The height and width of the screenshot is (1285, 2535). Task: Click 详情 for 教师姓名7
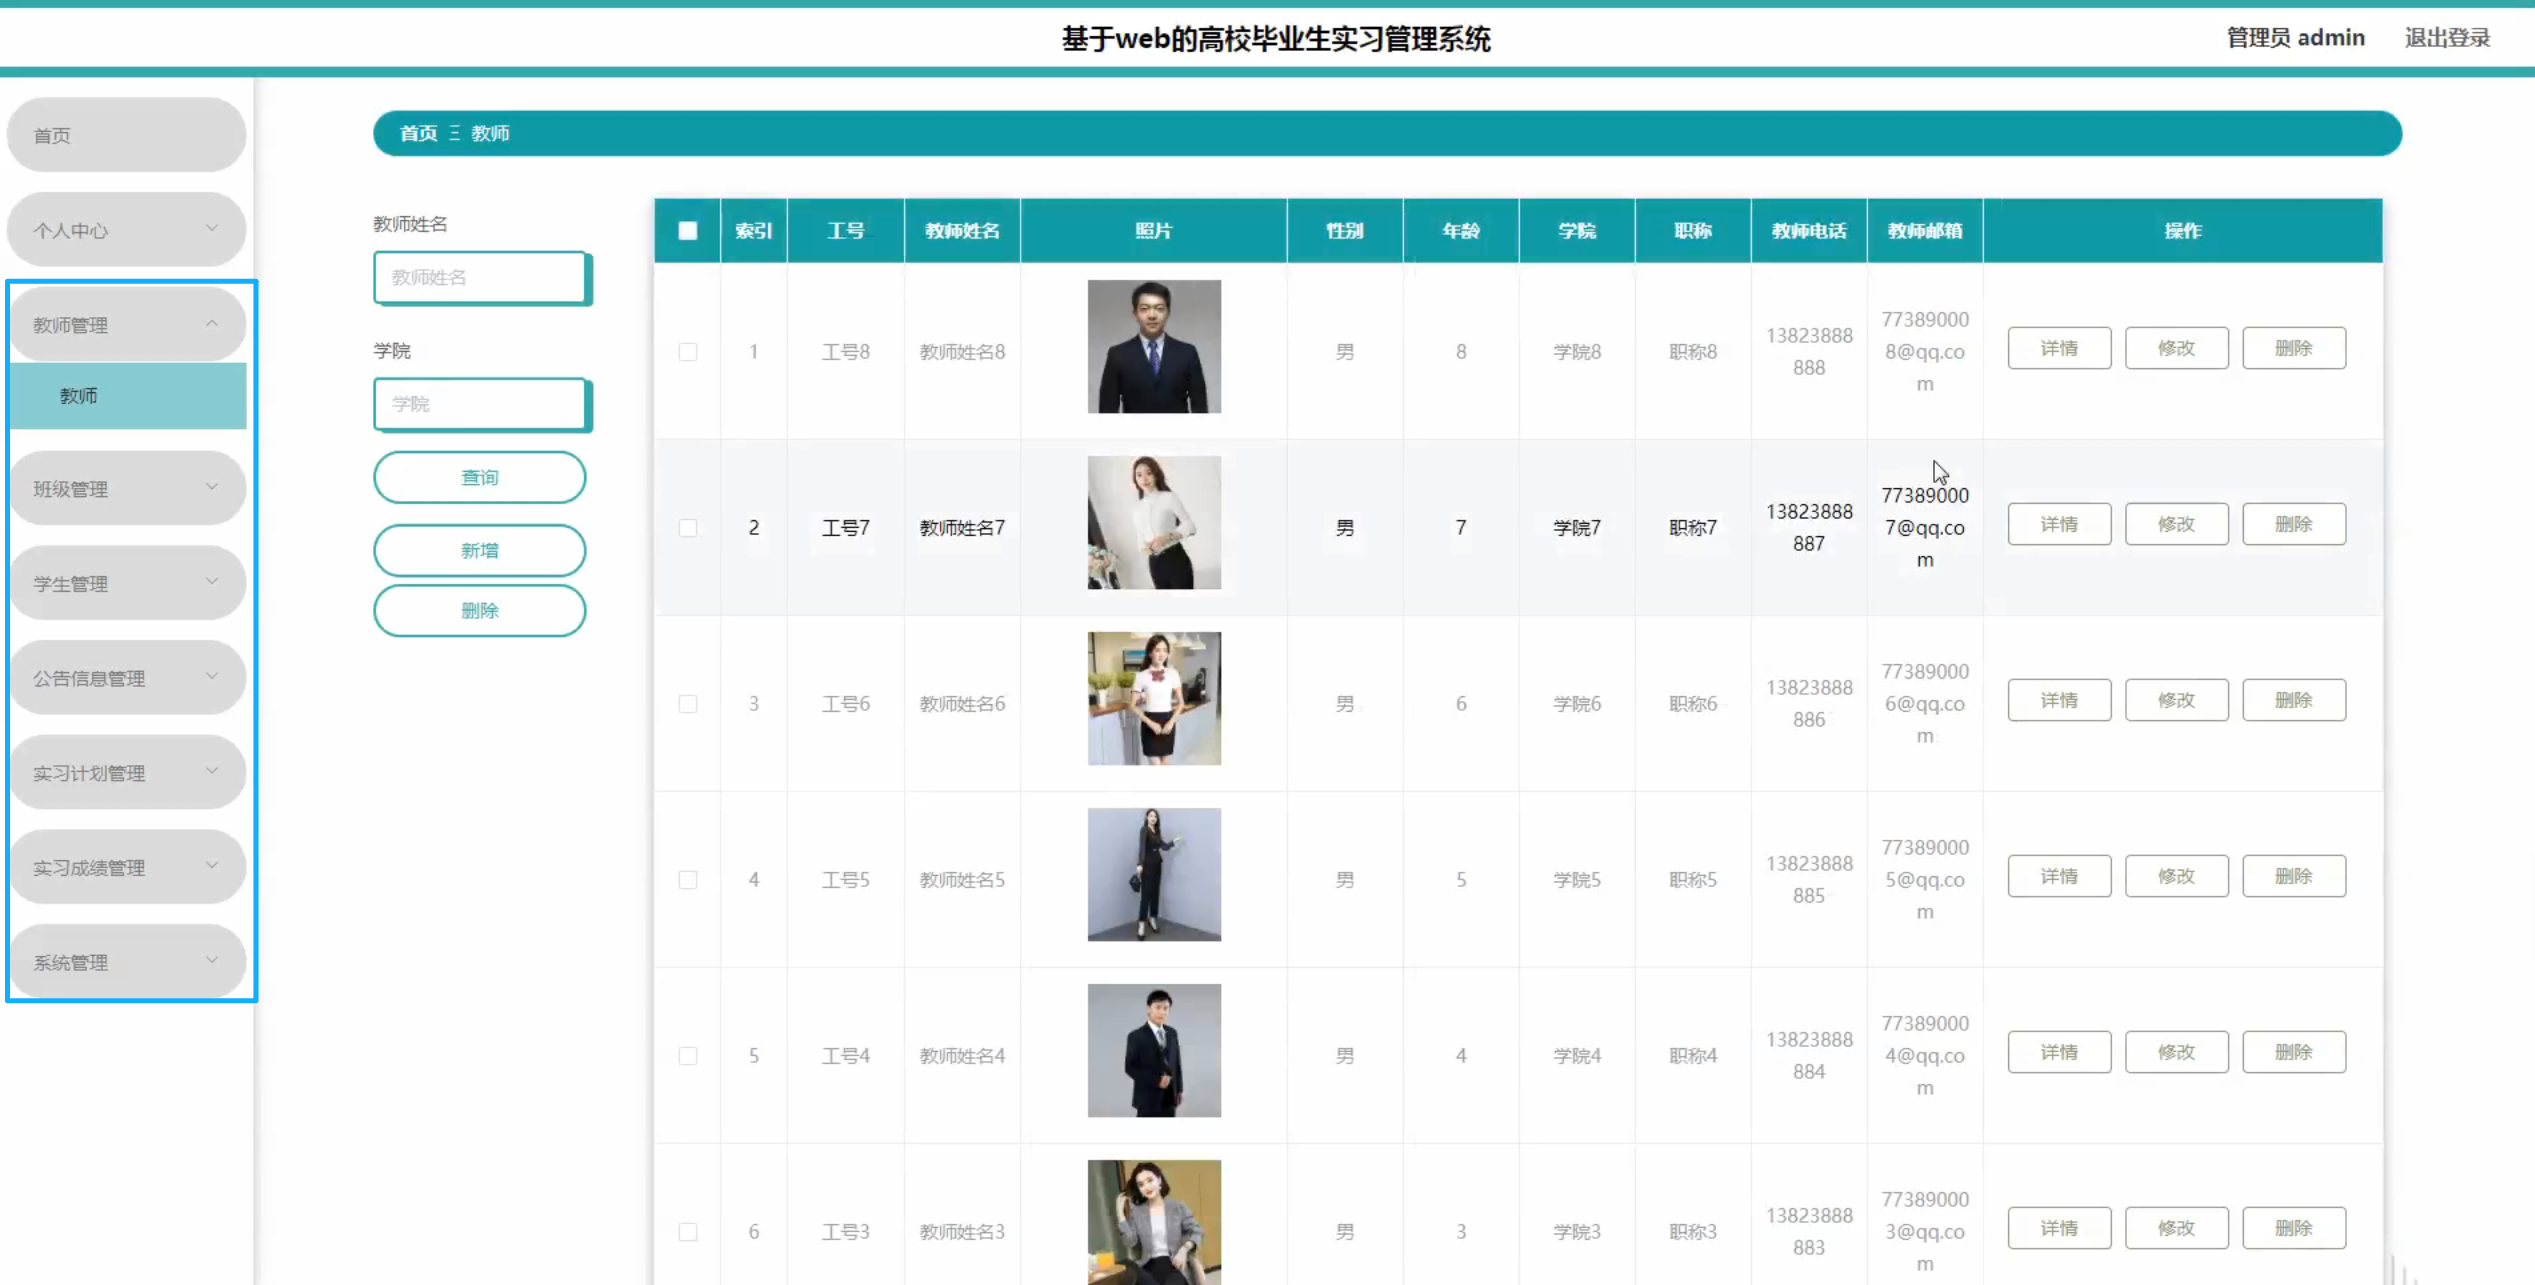[2059, 523]
